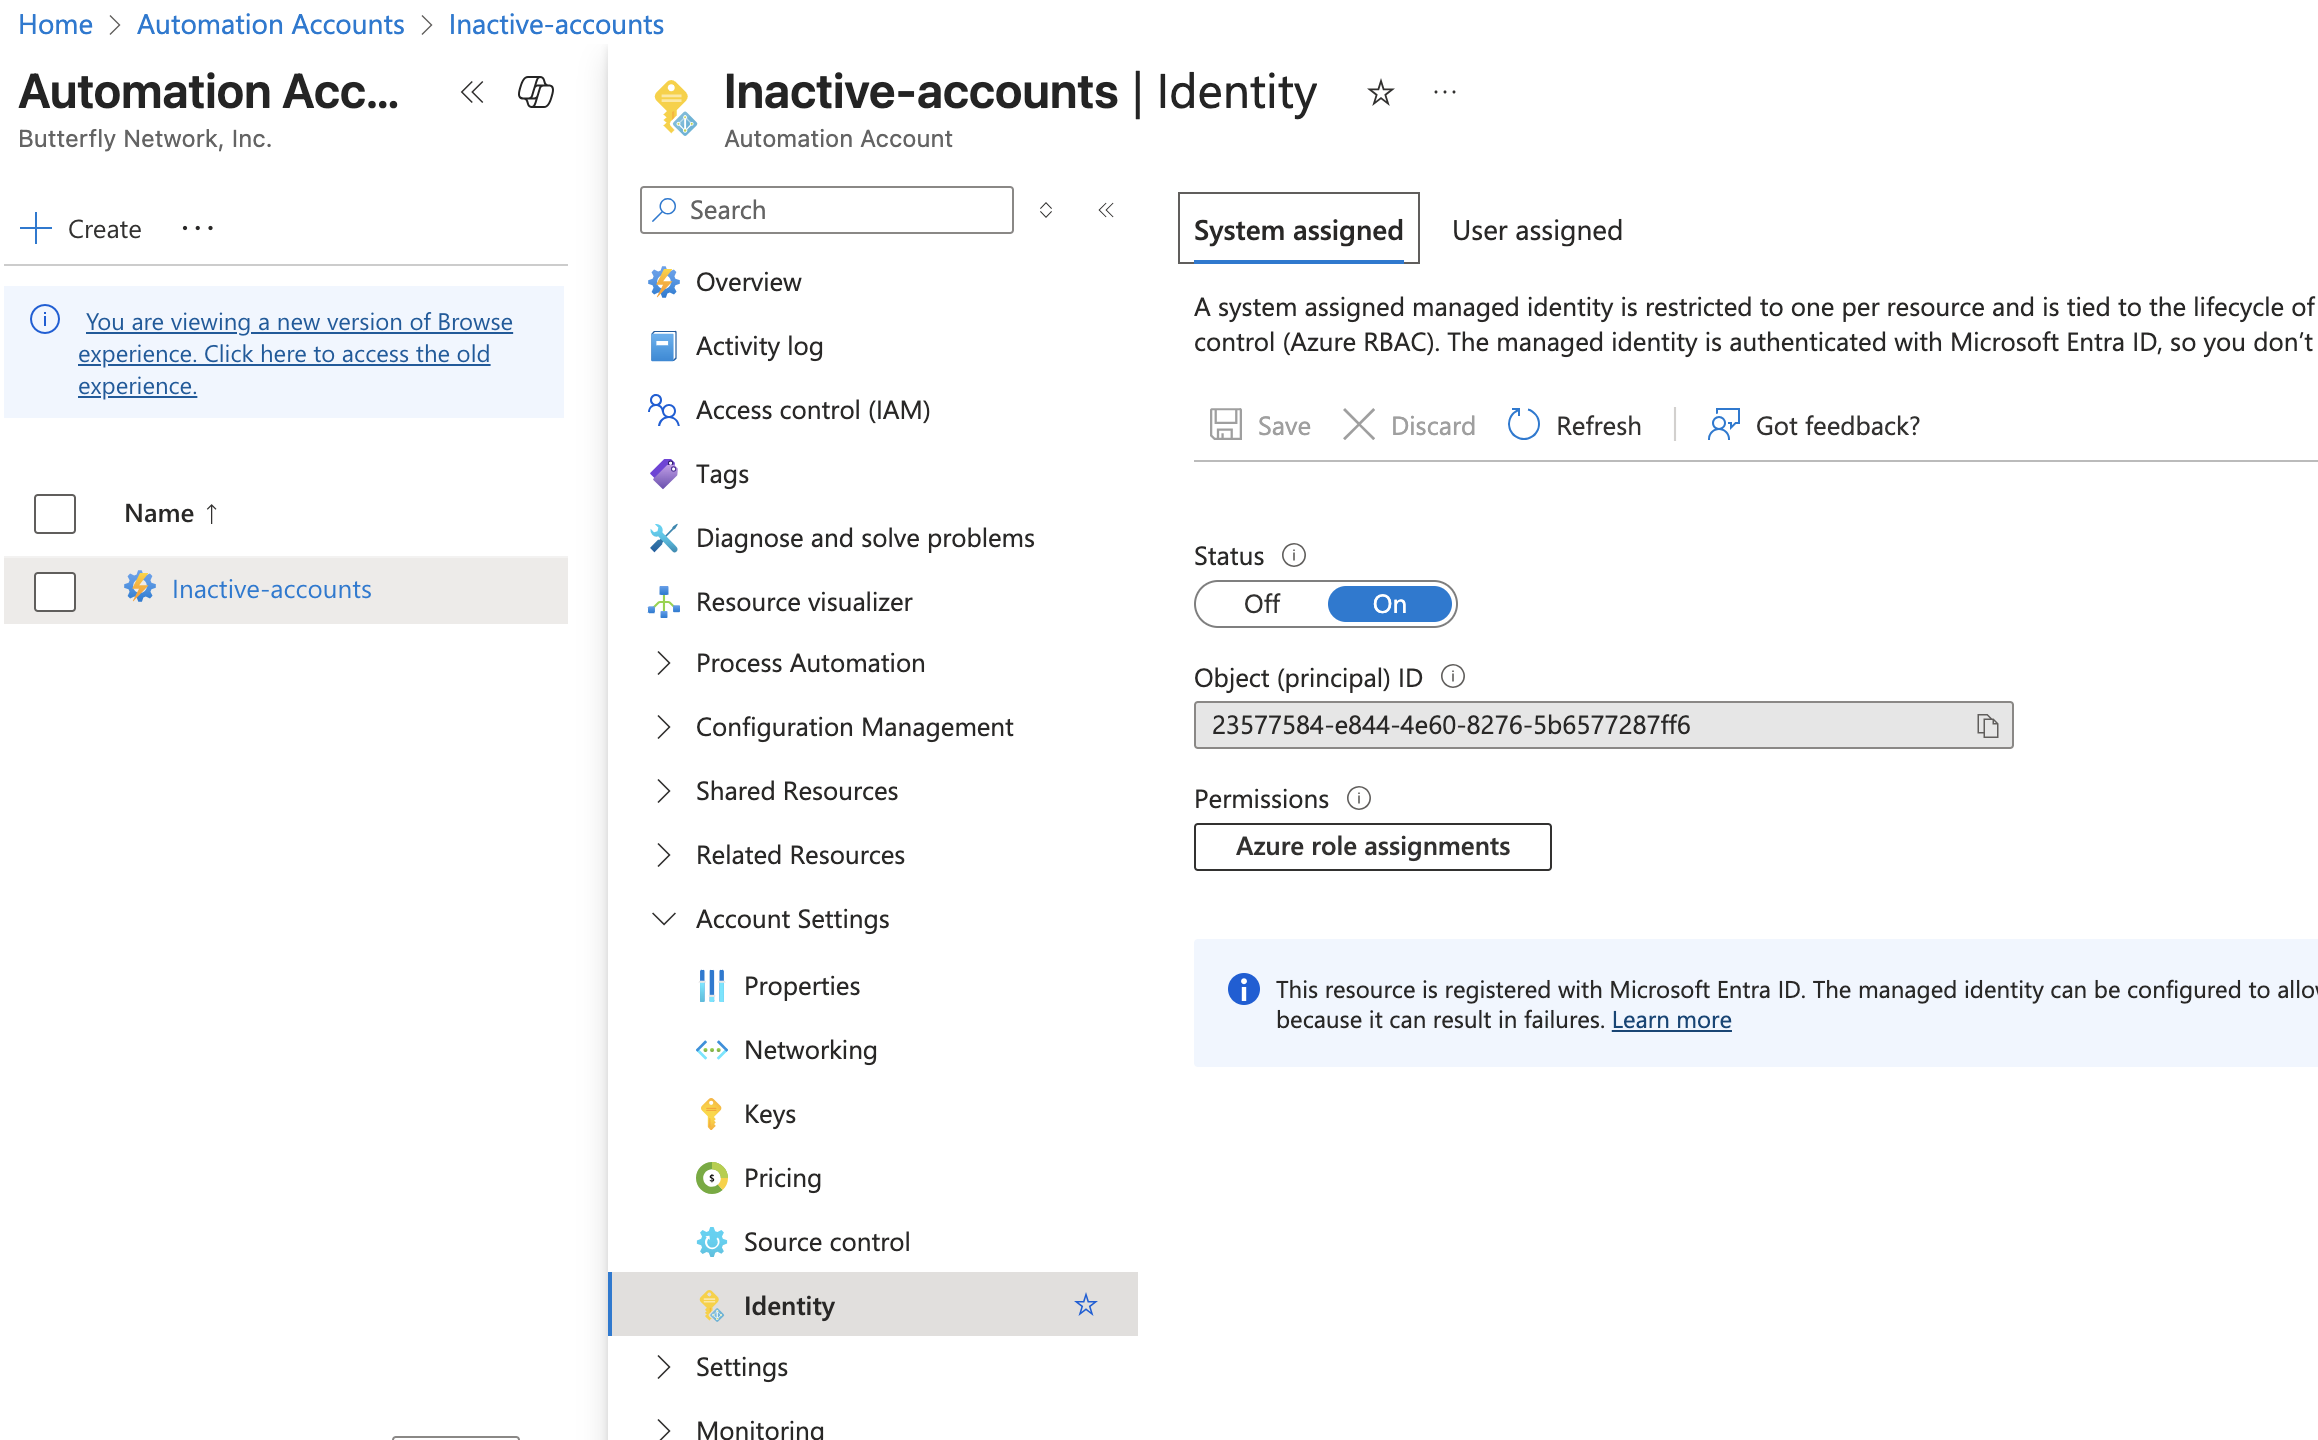Open Properties menu item
The width and height of the screenshot is (2318, 1440).
(801, 986)
